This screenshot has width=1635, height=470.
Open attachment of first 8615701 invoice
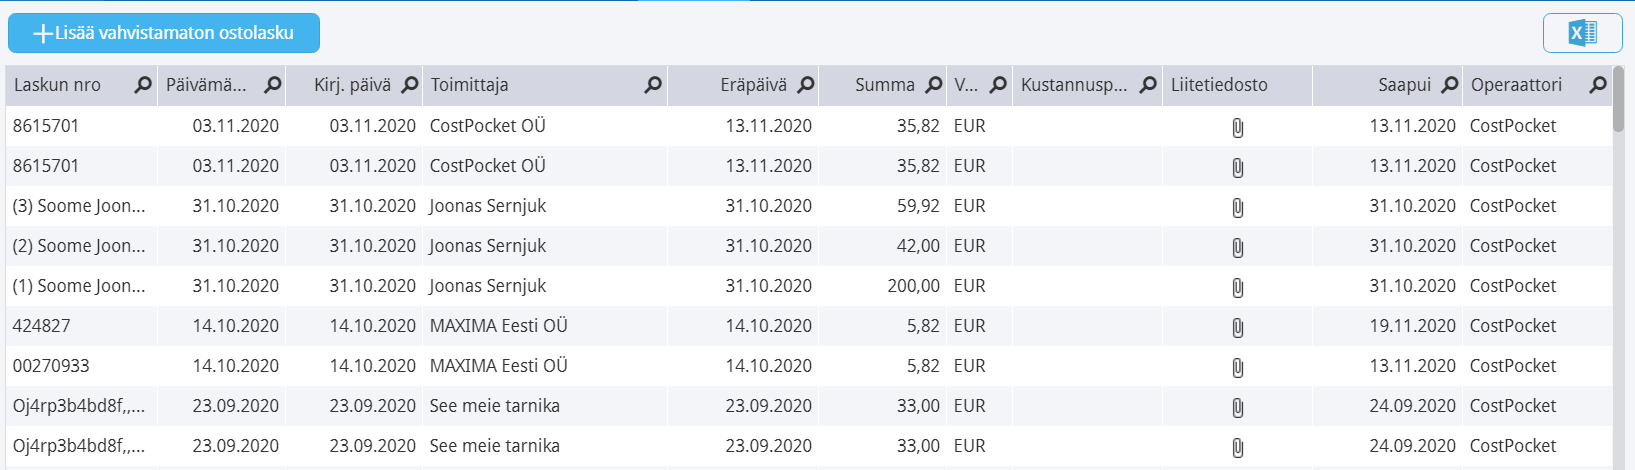pyautogui.click(x=1238, y=127)
